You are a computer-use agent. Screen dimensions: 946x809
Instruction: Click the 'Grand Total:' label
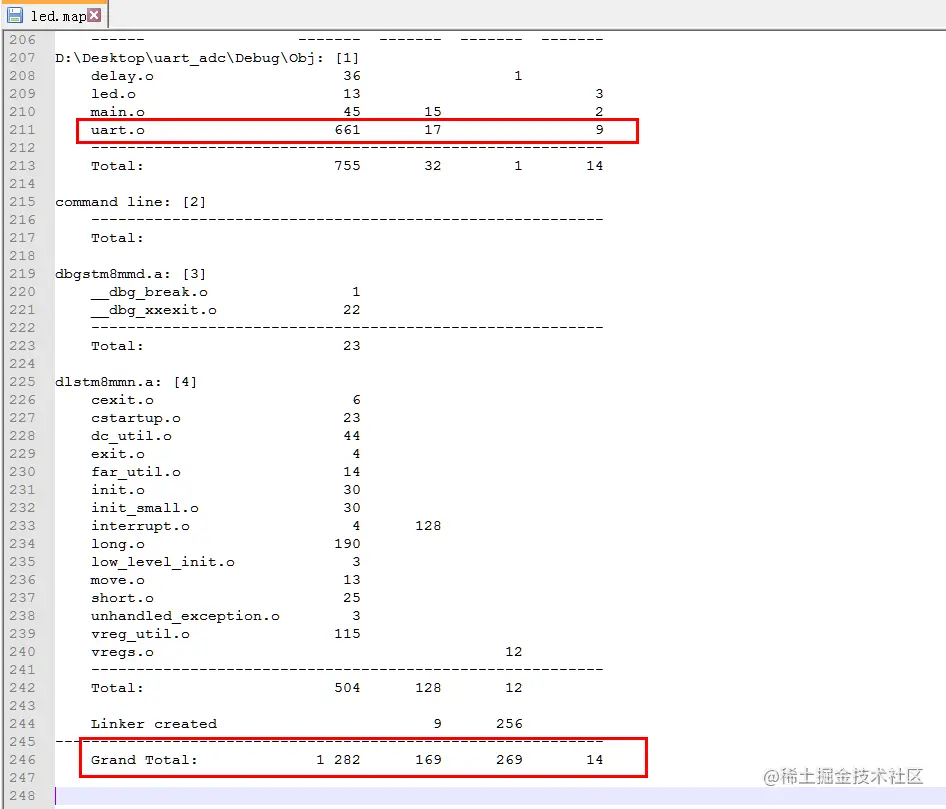tap(144, 760)
